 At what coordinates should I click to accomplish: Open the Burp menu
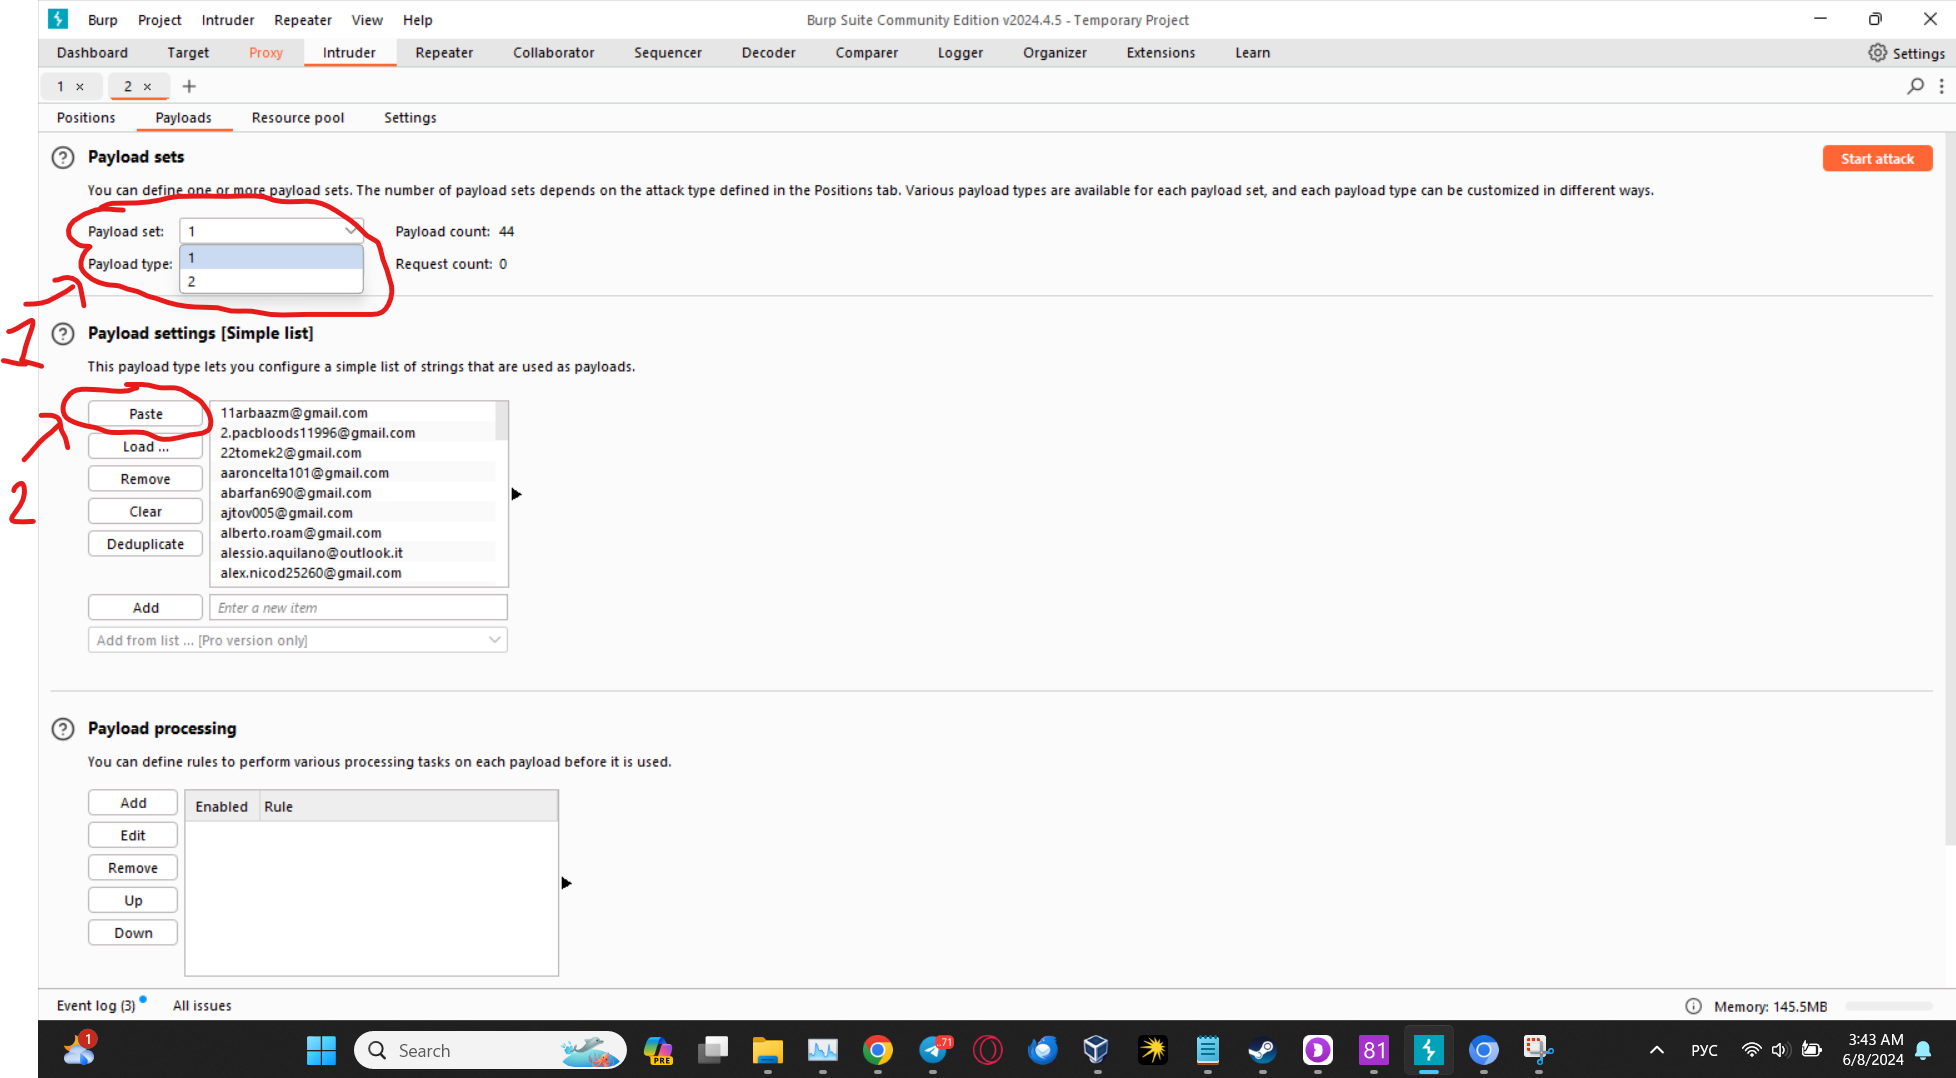click(102, 20)
